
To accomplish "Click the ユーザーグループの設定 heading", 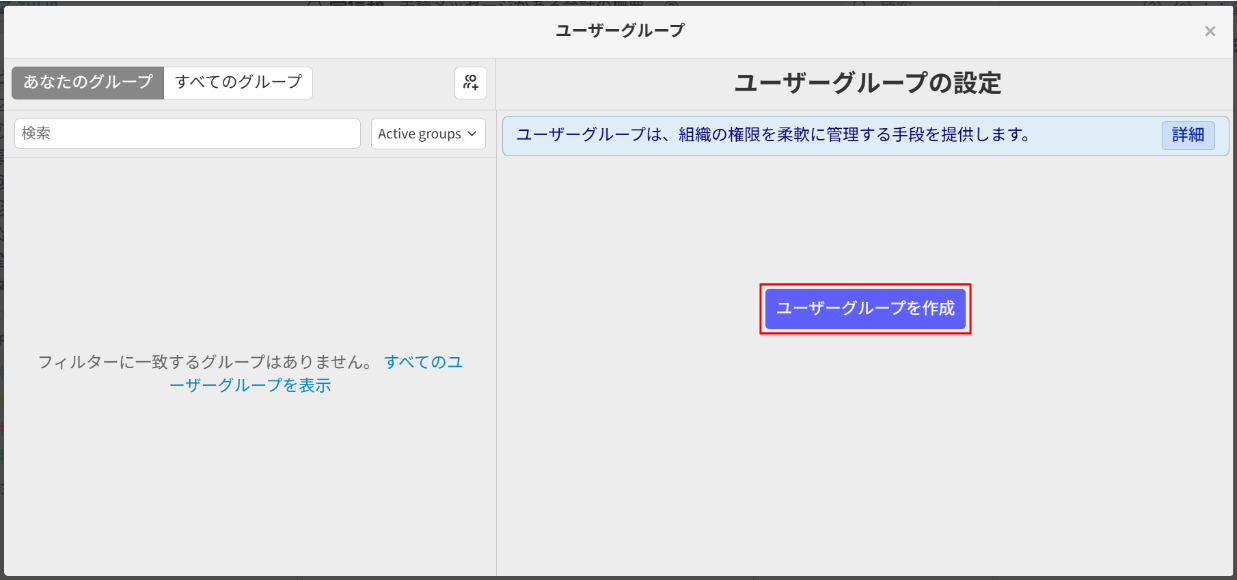I will coord(866,84).
